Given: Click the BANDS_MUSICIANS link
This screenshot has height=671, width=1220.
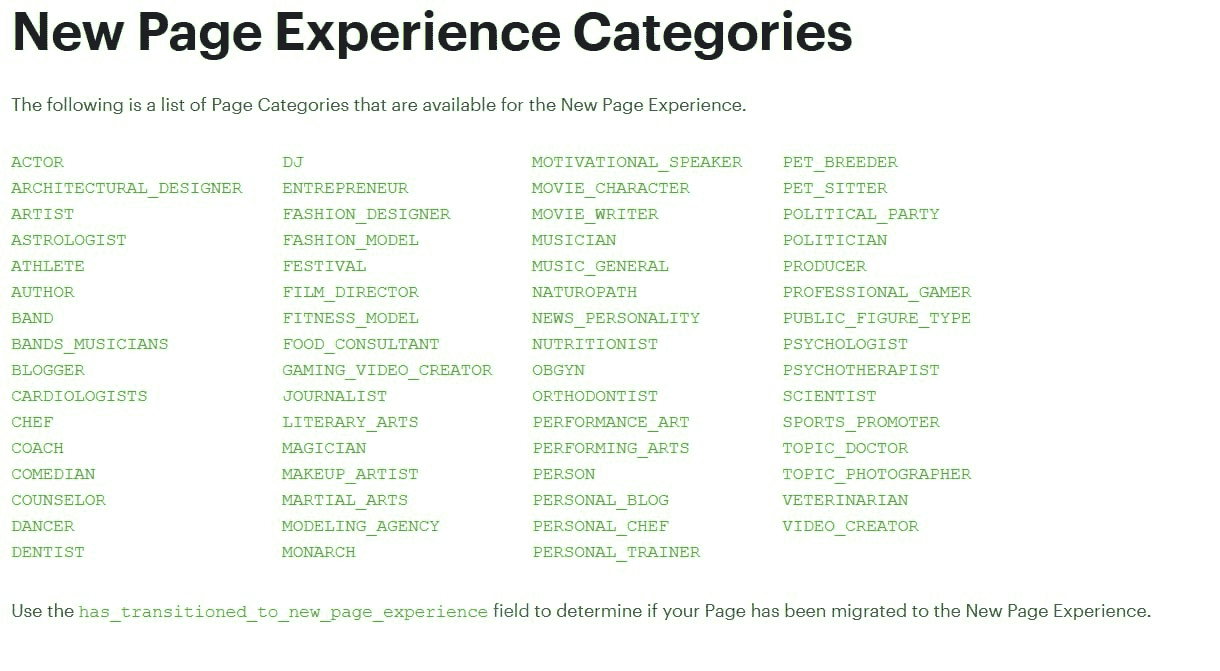Looking at the screenshot, I should click(x=90, y=344).
